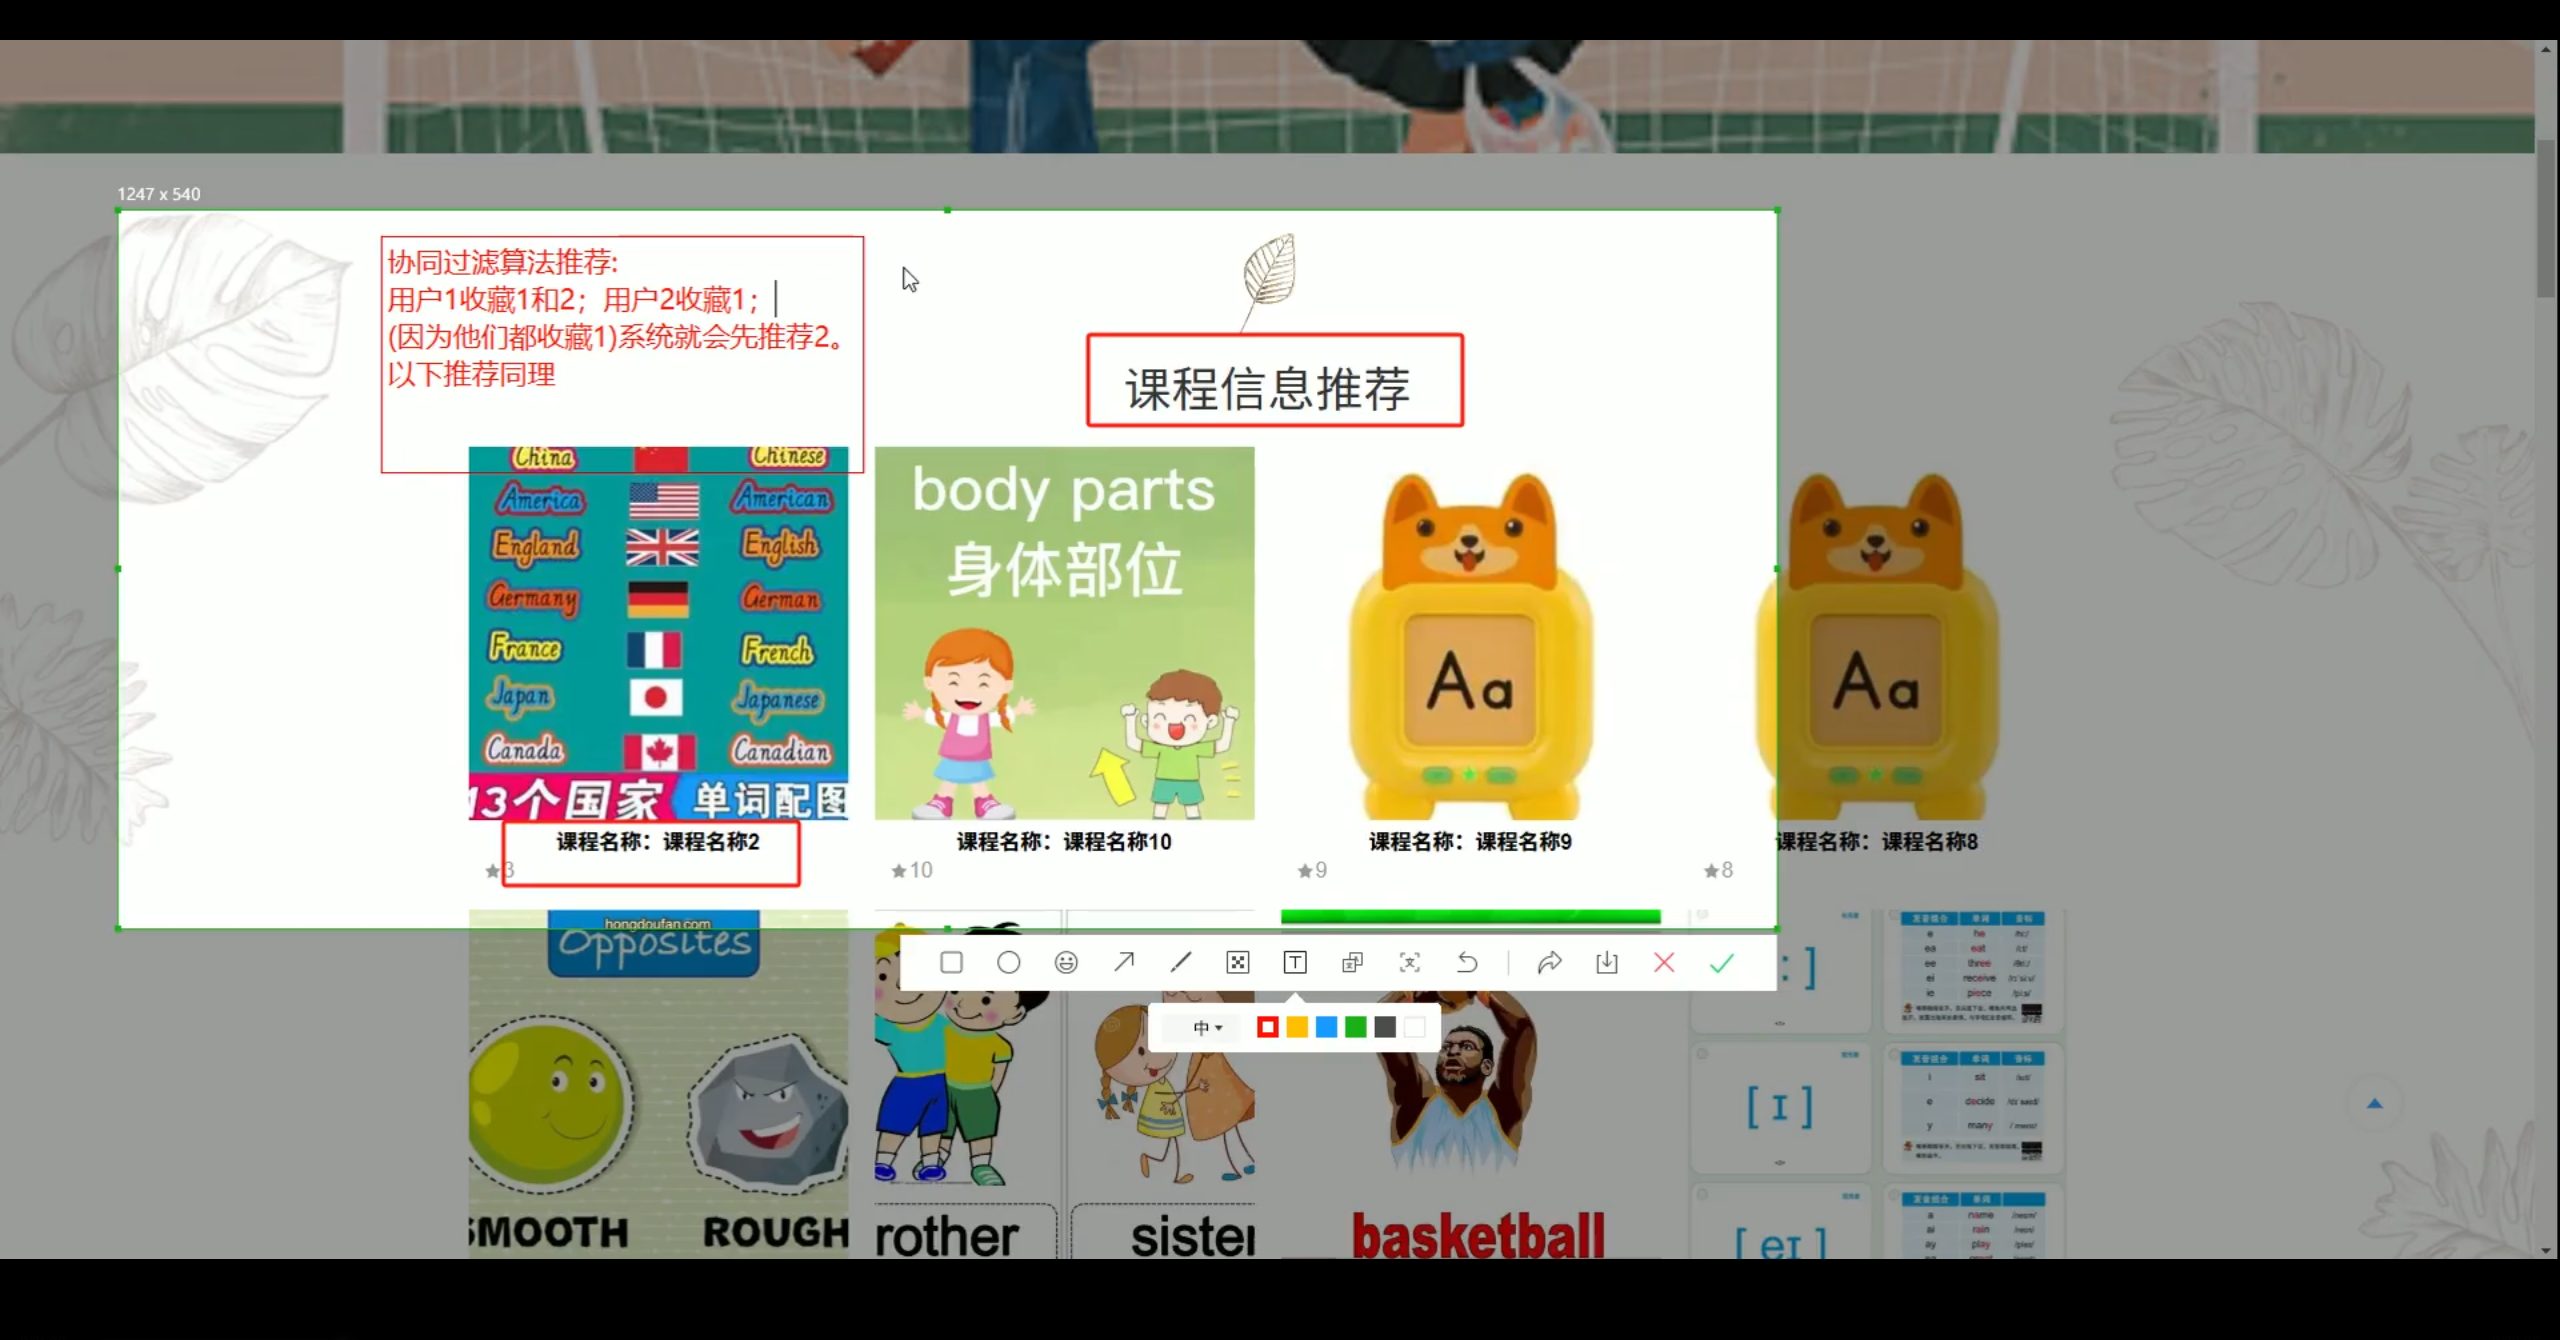Select the text annotation tool

click(x=1295, y=963)
